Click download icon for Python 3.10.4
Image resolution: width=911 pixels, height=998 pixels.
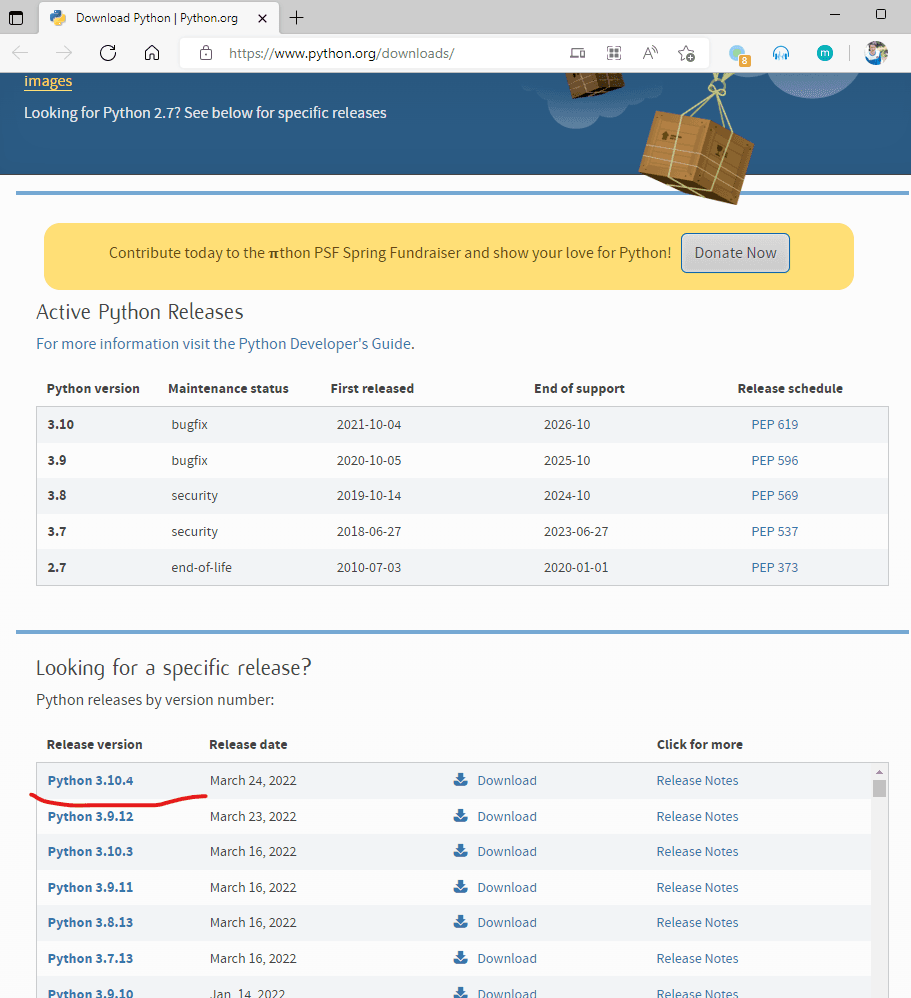point(460,780)
